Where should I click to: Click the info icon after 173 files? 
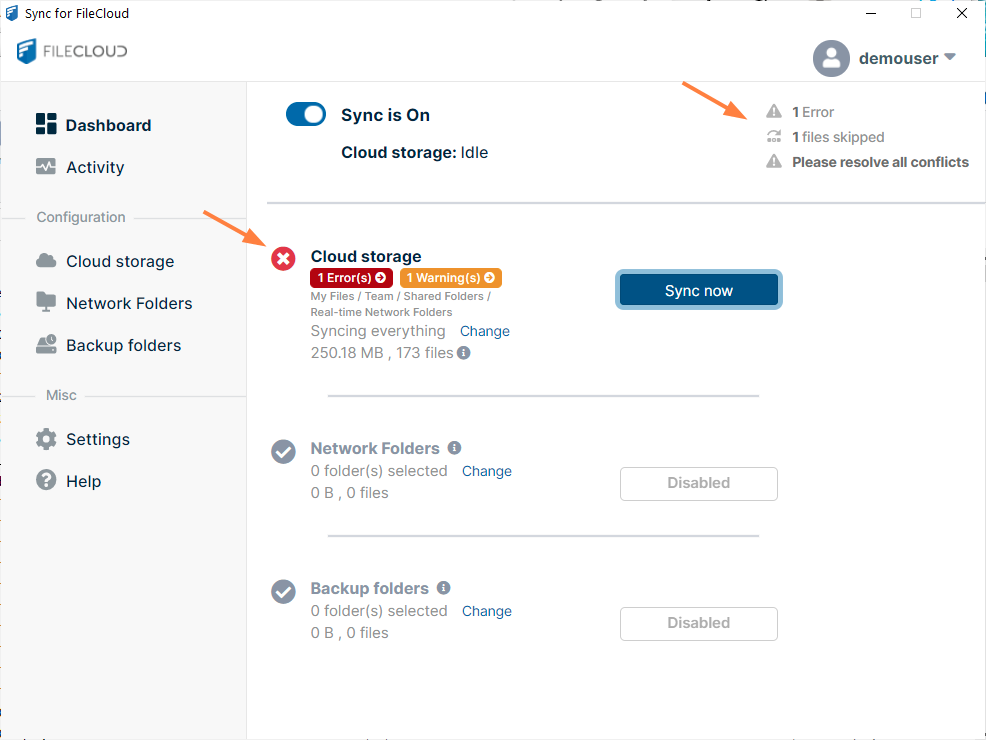(464, 353)
